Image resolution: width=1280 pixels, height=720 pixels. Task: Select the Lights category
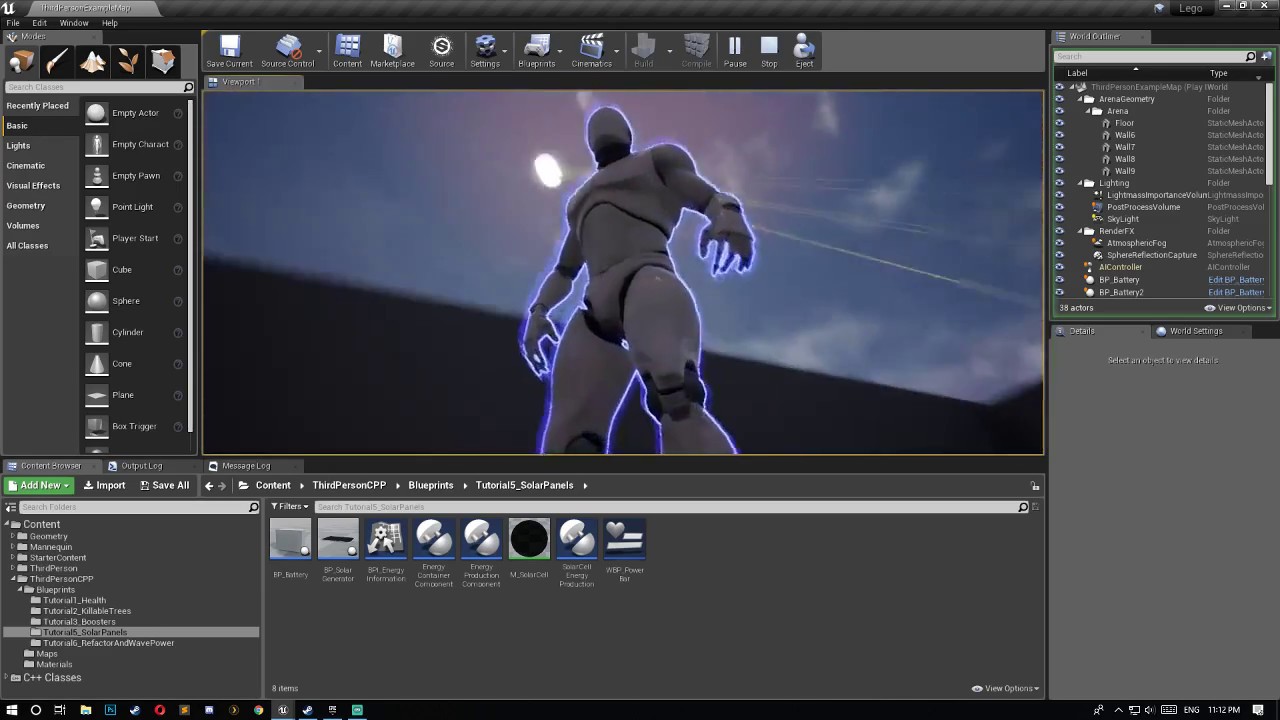click(18, 146)
